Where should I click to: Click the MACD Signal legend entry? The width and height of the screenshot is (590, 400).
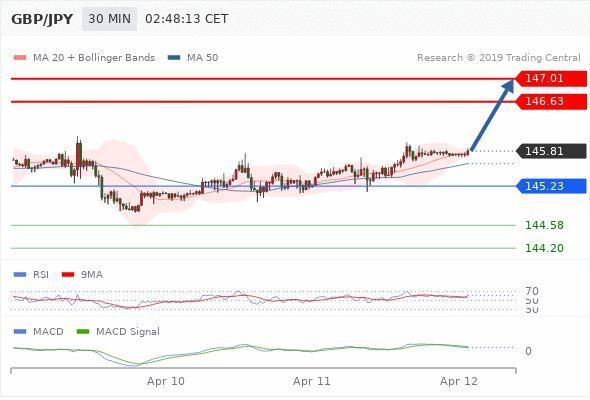pos(118,332)
